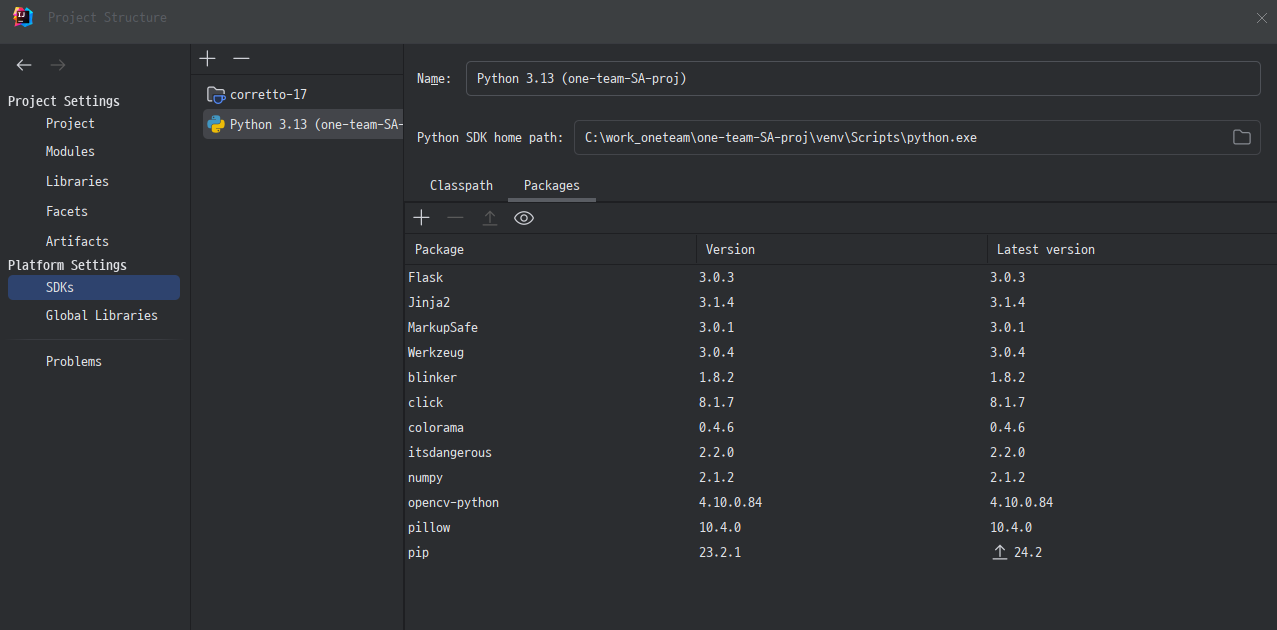1277x630 pixels.
Task: Open Facets settings page
Action: [67, 211]
